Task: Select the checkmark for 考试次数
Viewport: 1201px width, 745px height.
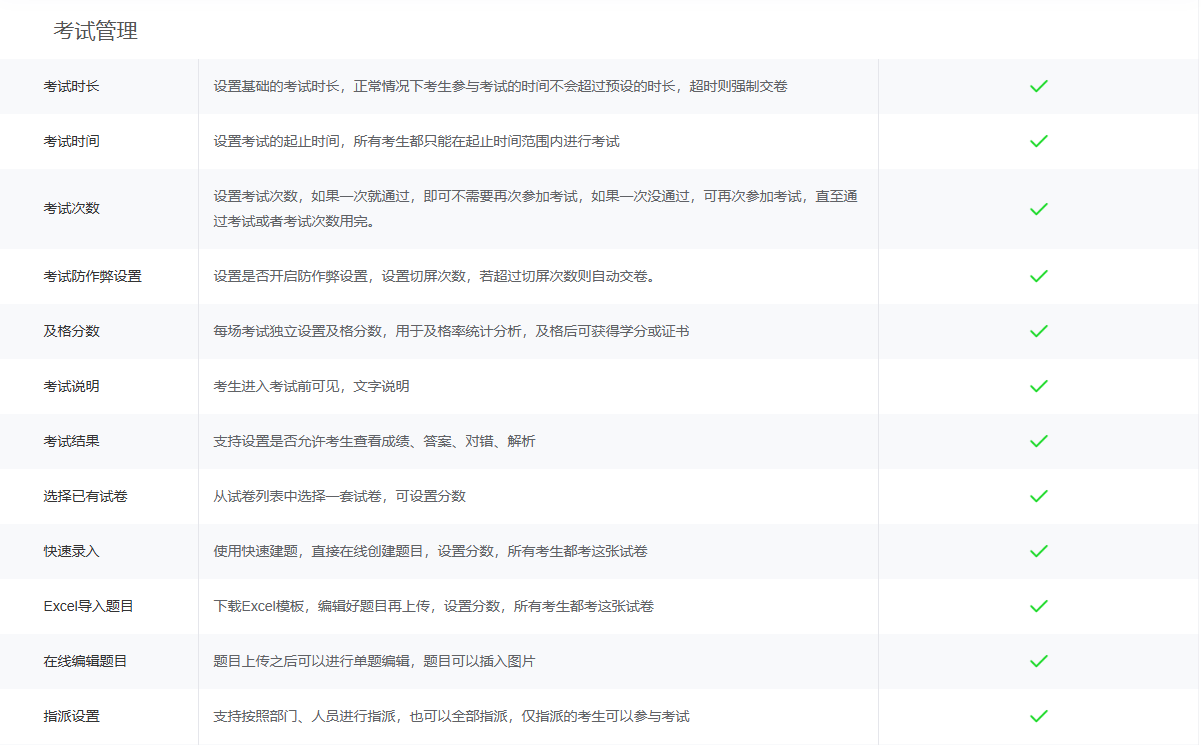Action: (x=1038, y=209)
